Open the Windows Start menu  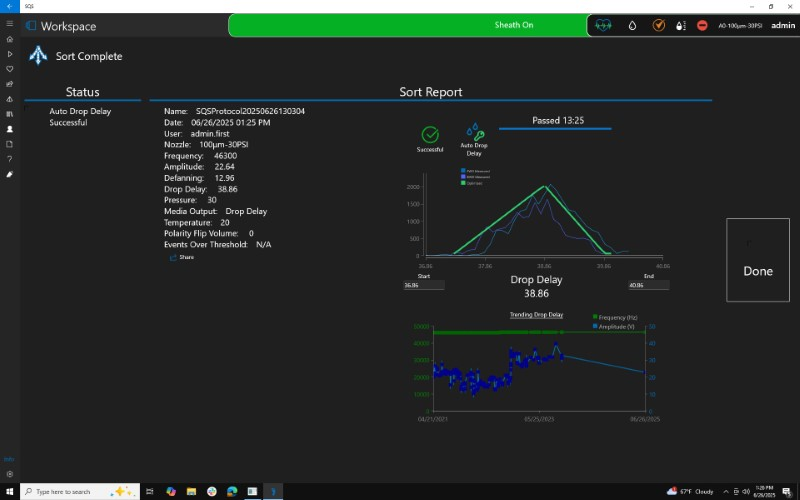coord(9,491)
